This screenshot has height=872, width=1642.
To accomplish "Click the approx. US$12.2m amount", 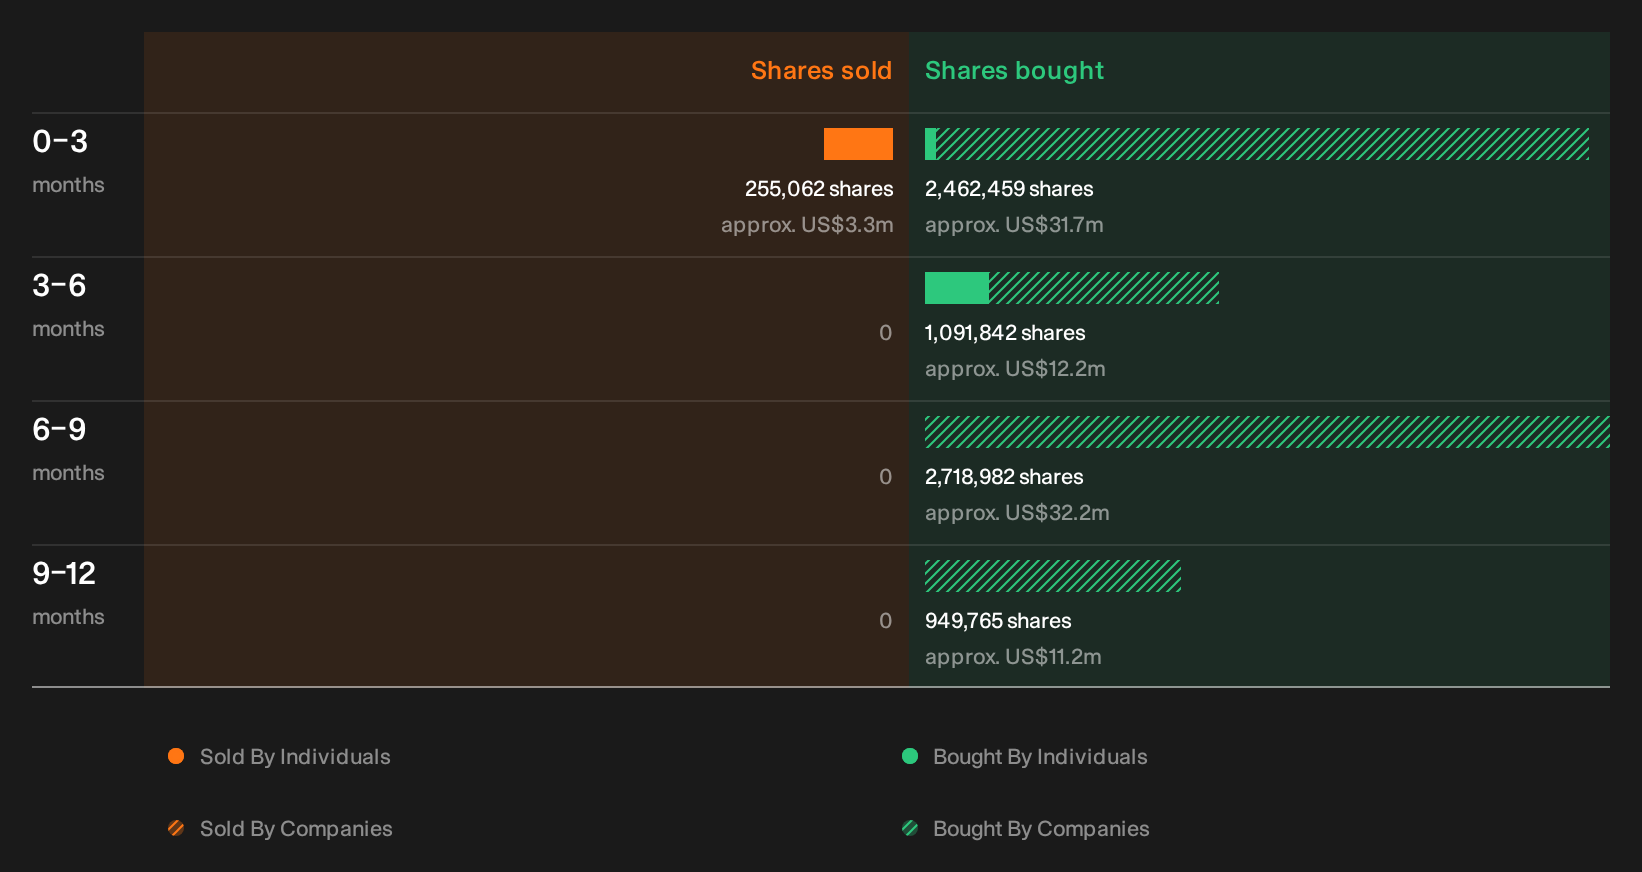I will point(1015,369).
